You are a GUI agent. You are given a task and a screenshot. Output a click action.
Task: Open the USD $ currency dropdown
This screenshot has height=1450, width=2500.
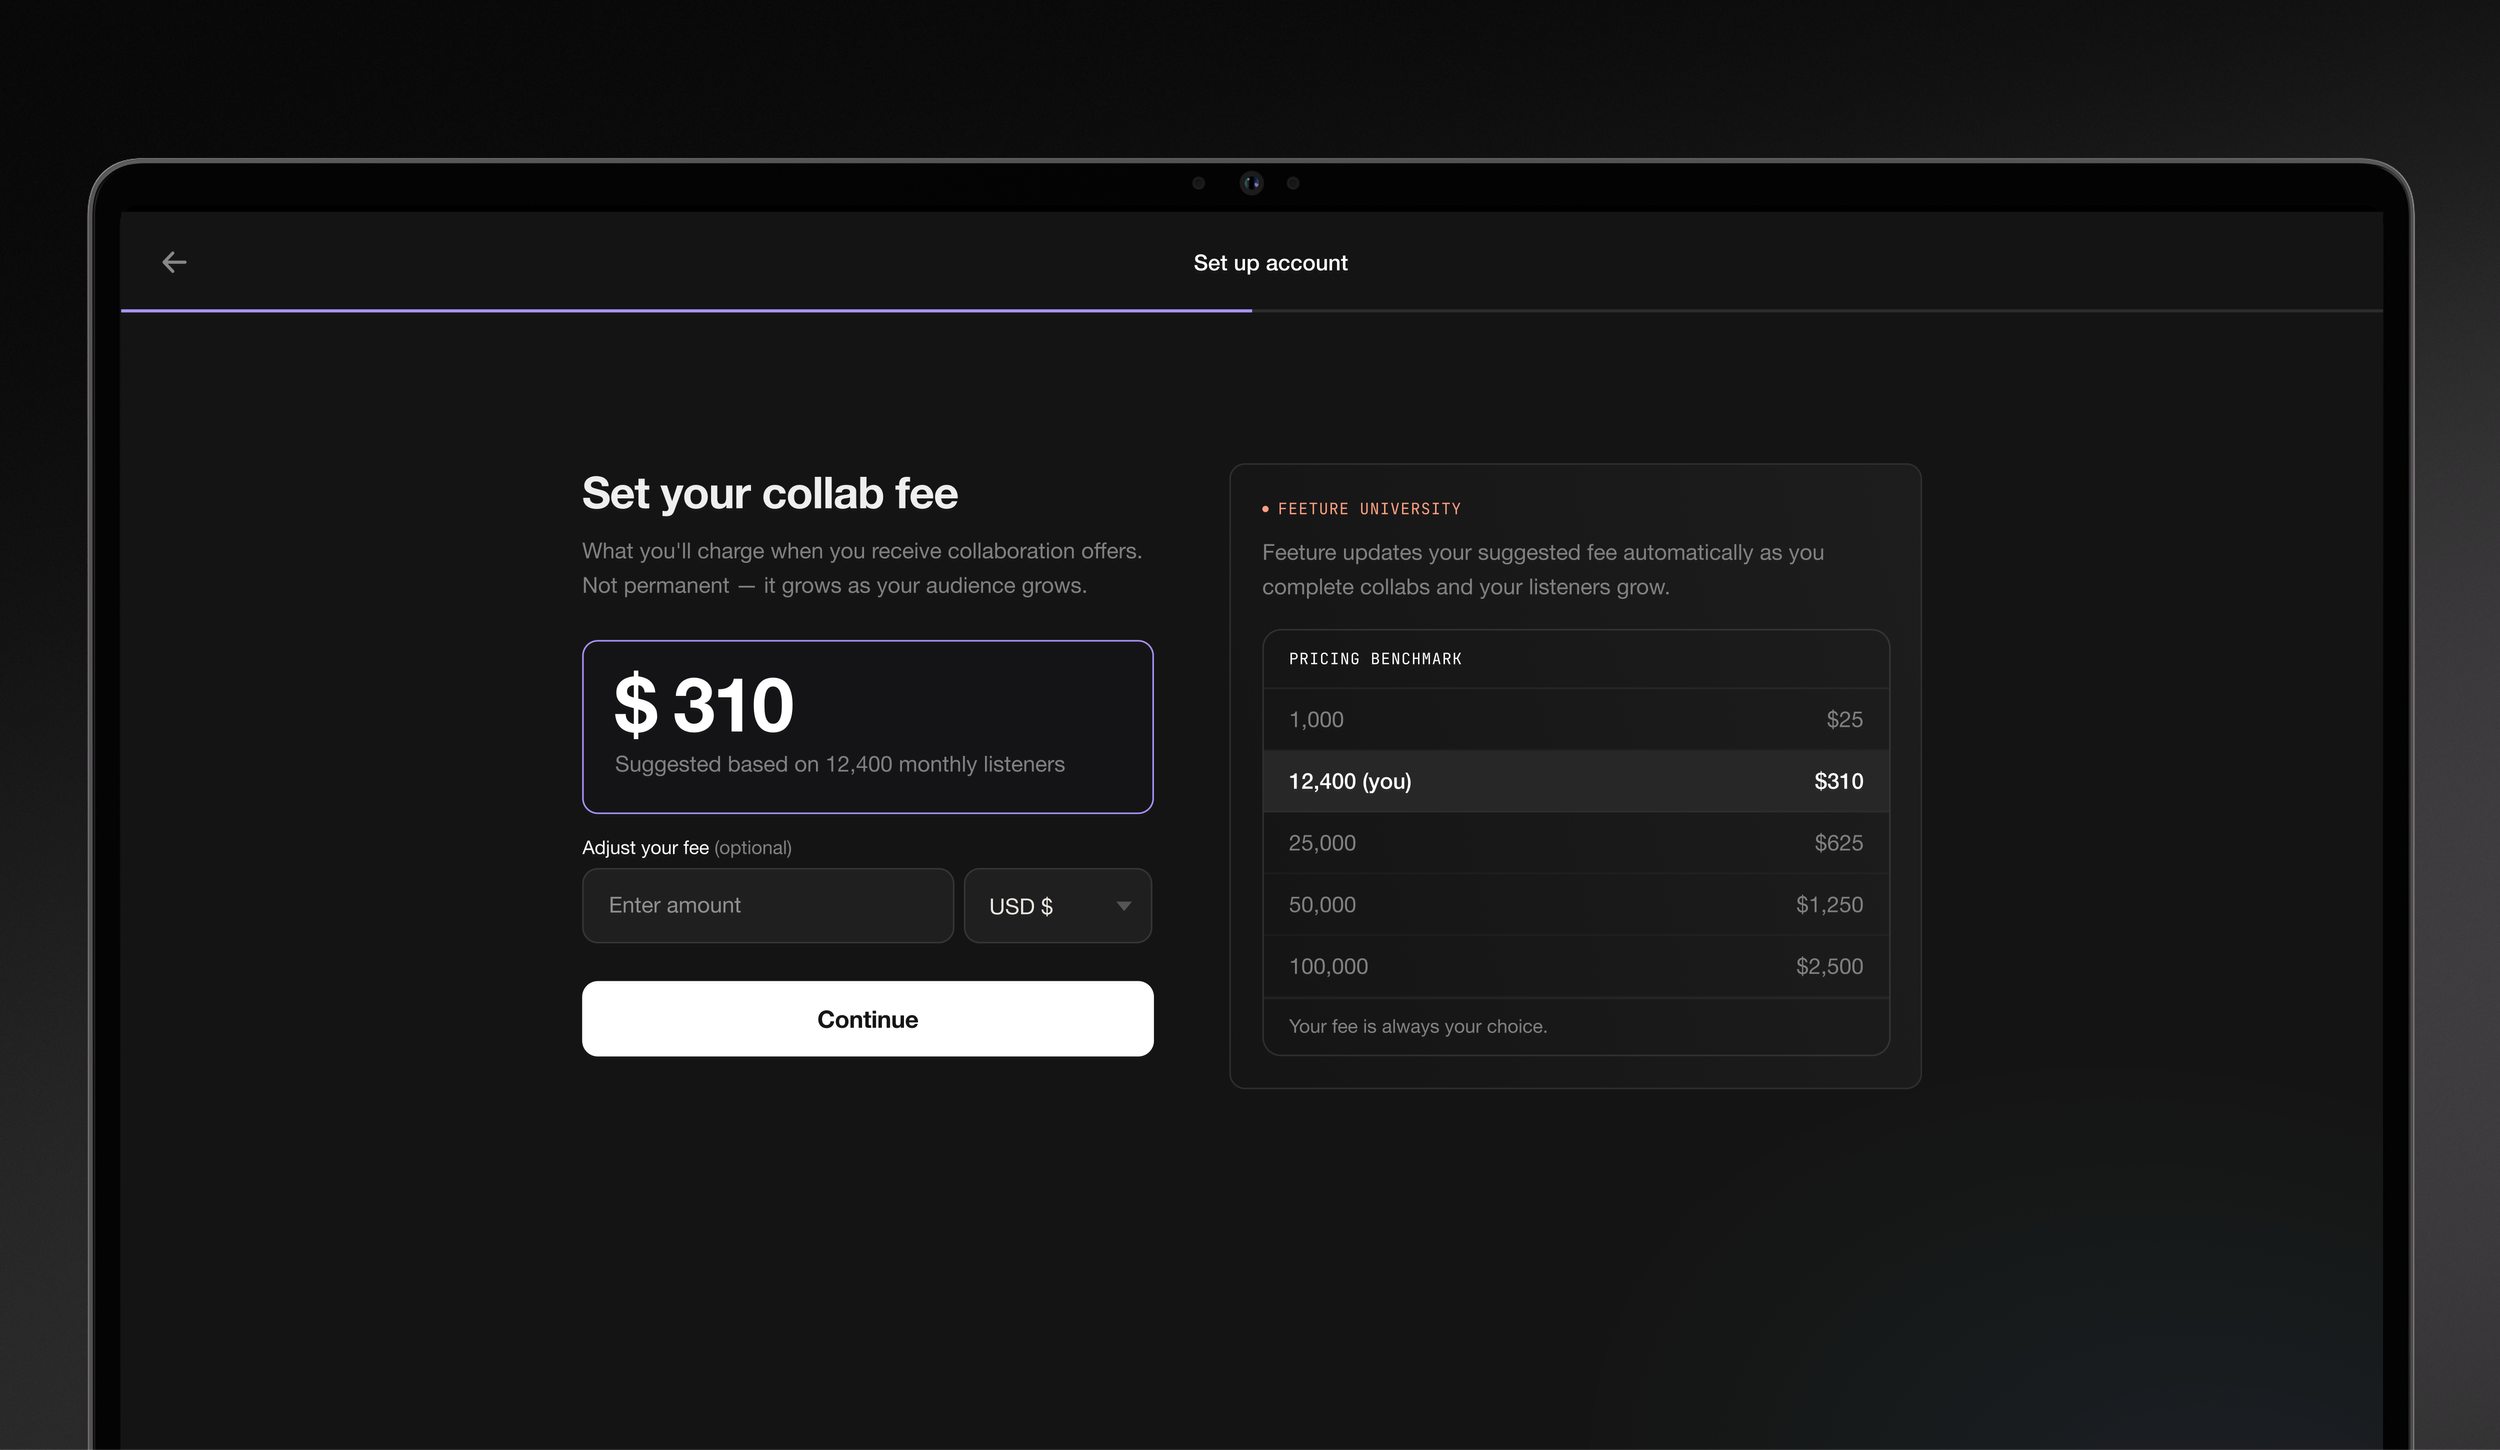[1057, 906]
